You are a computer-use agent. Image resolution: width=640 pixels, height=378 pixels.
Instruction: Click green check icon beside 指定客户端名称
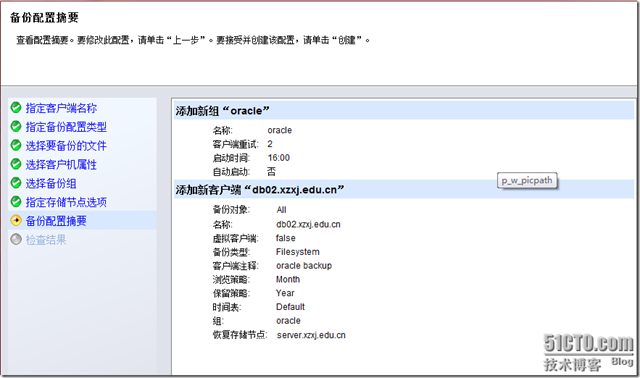pyautogui.click(x=16, y=108)
